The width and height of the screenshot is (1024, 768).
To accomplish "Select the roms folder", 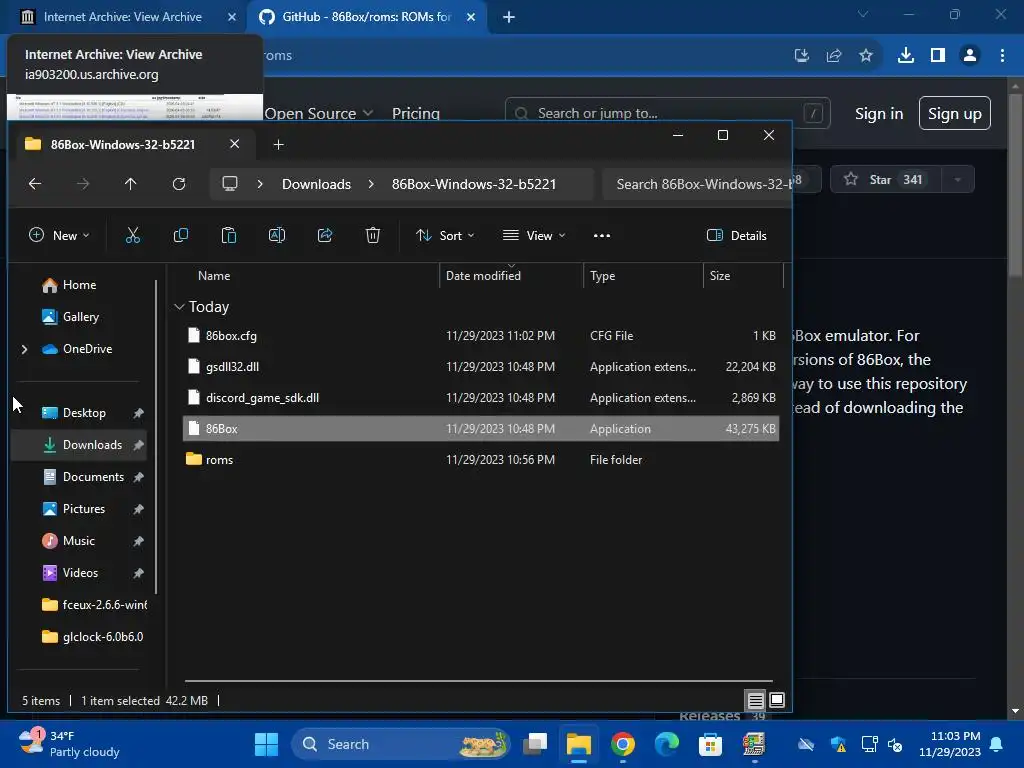I will click(481, 460).
